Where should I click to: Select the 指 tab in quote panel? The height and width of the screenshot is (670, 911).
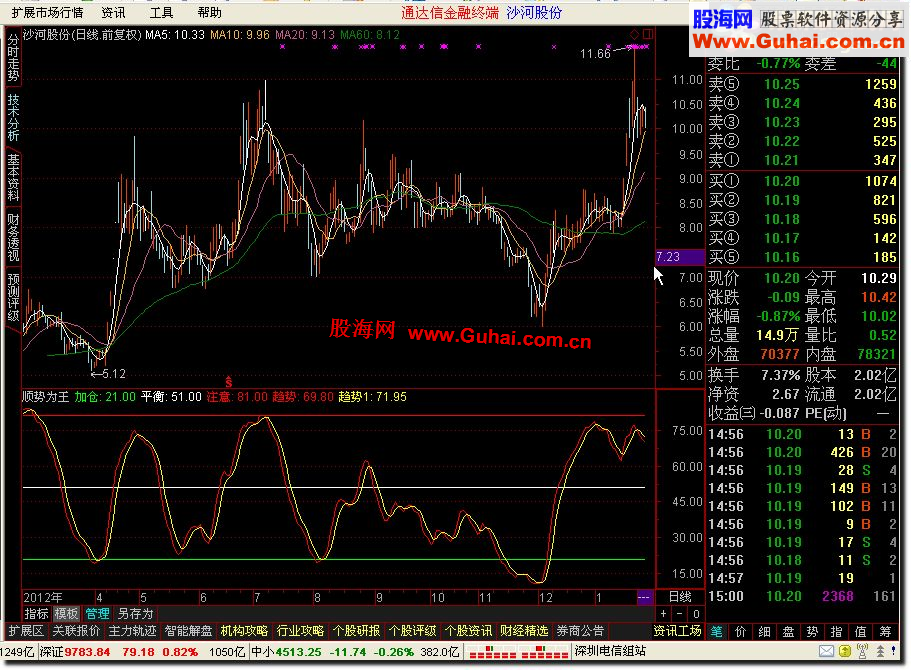pos(837,632)
